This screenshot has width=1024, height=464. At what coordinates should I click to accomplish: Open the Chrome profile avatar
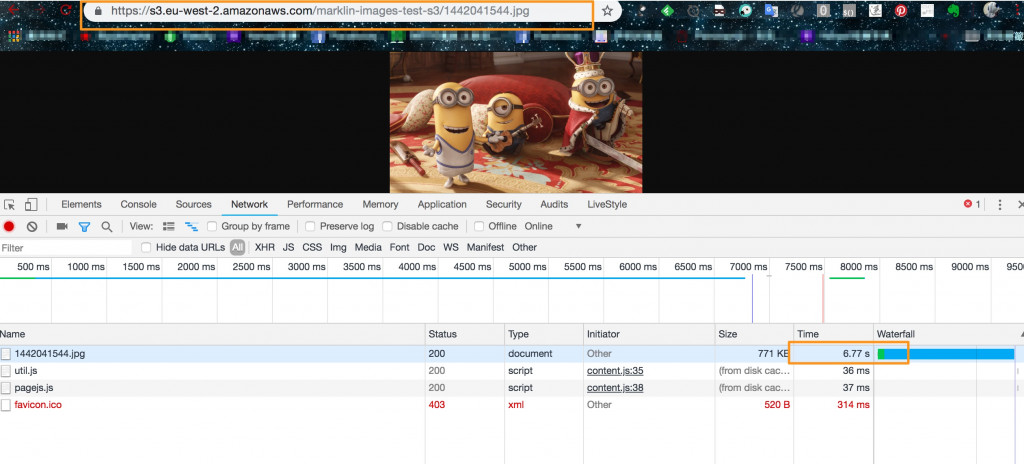[991, 10]
